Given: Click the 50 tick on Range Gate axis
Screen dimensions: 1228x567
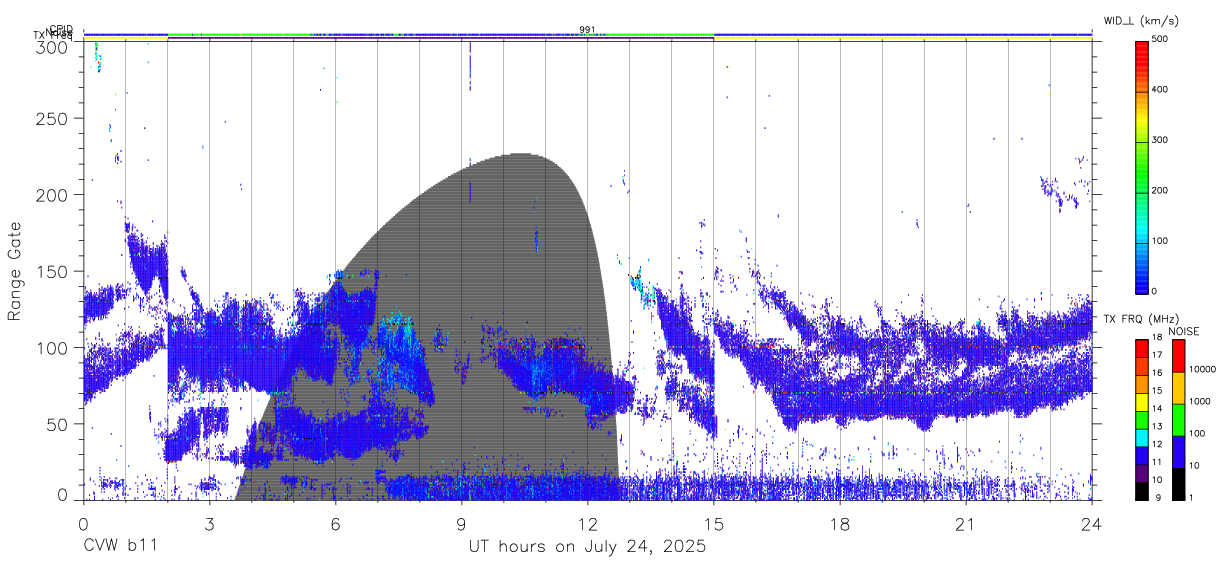Looking at the screenshot, I should 56,424.
